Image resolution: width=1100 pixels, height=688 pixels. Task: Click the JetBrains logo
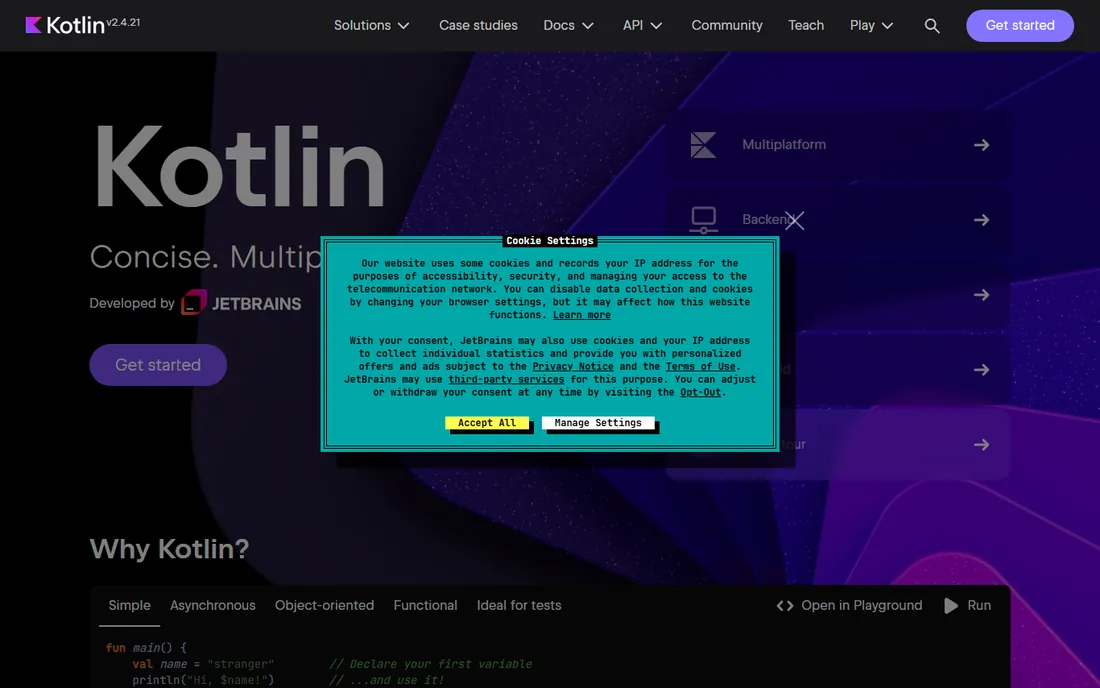click(x=241, y=303)
